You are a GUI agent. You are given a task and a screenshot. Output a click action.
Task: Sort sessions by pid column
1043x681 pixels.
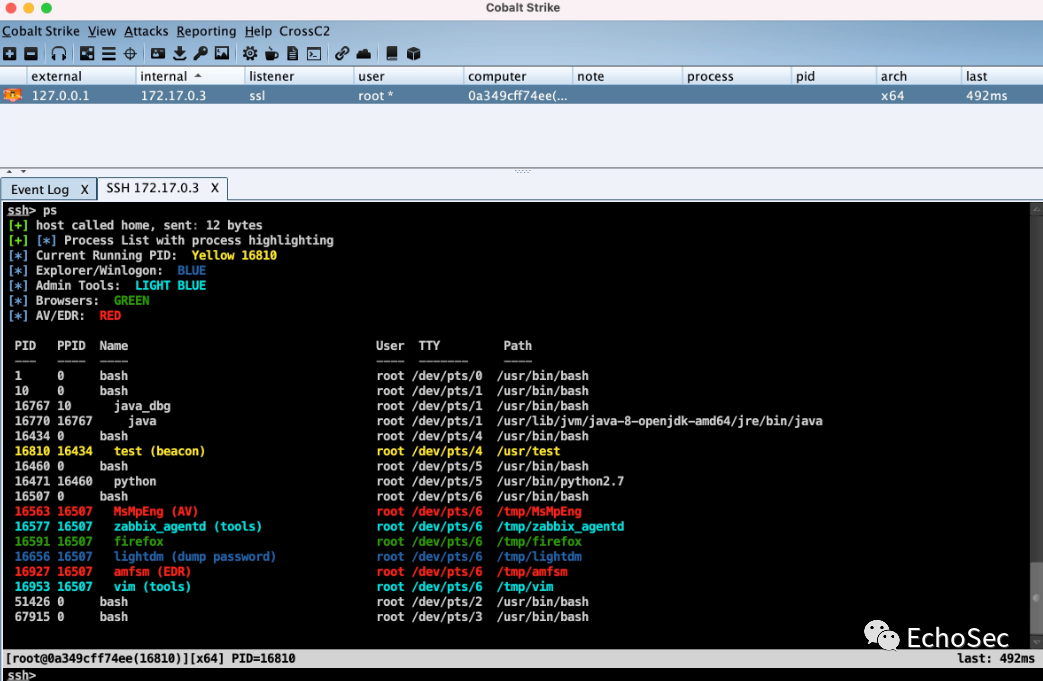(833, 76)
